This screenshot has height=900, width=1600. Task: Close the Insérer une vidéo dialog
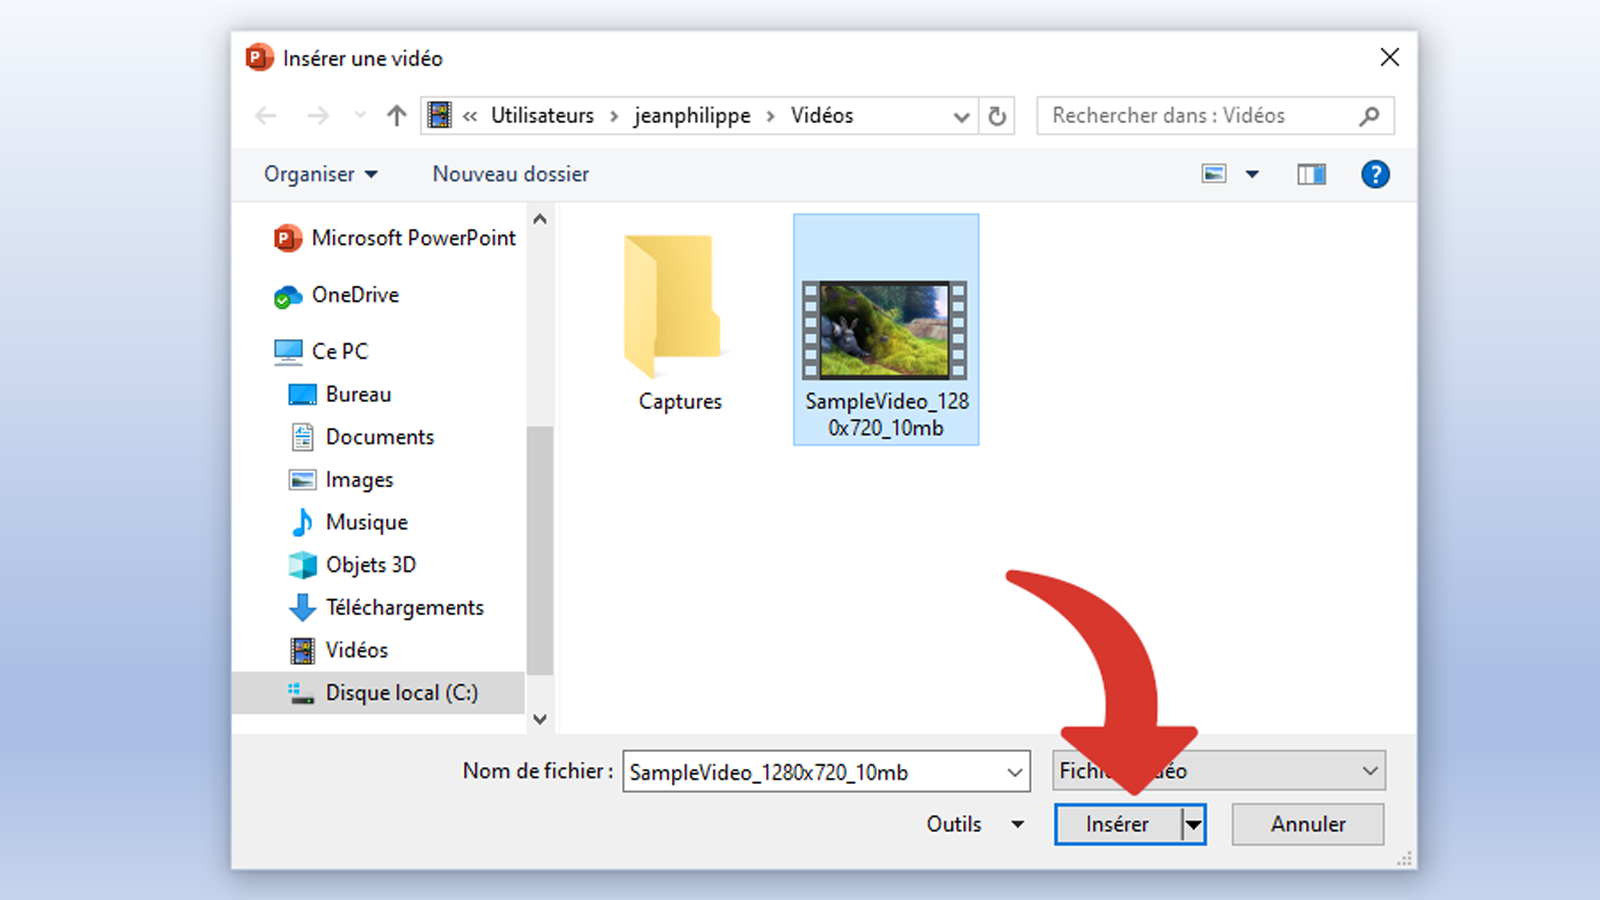1389,58
